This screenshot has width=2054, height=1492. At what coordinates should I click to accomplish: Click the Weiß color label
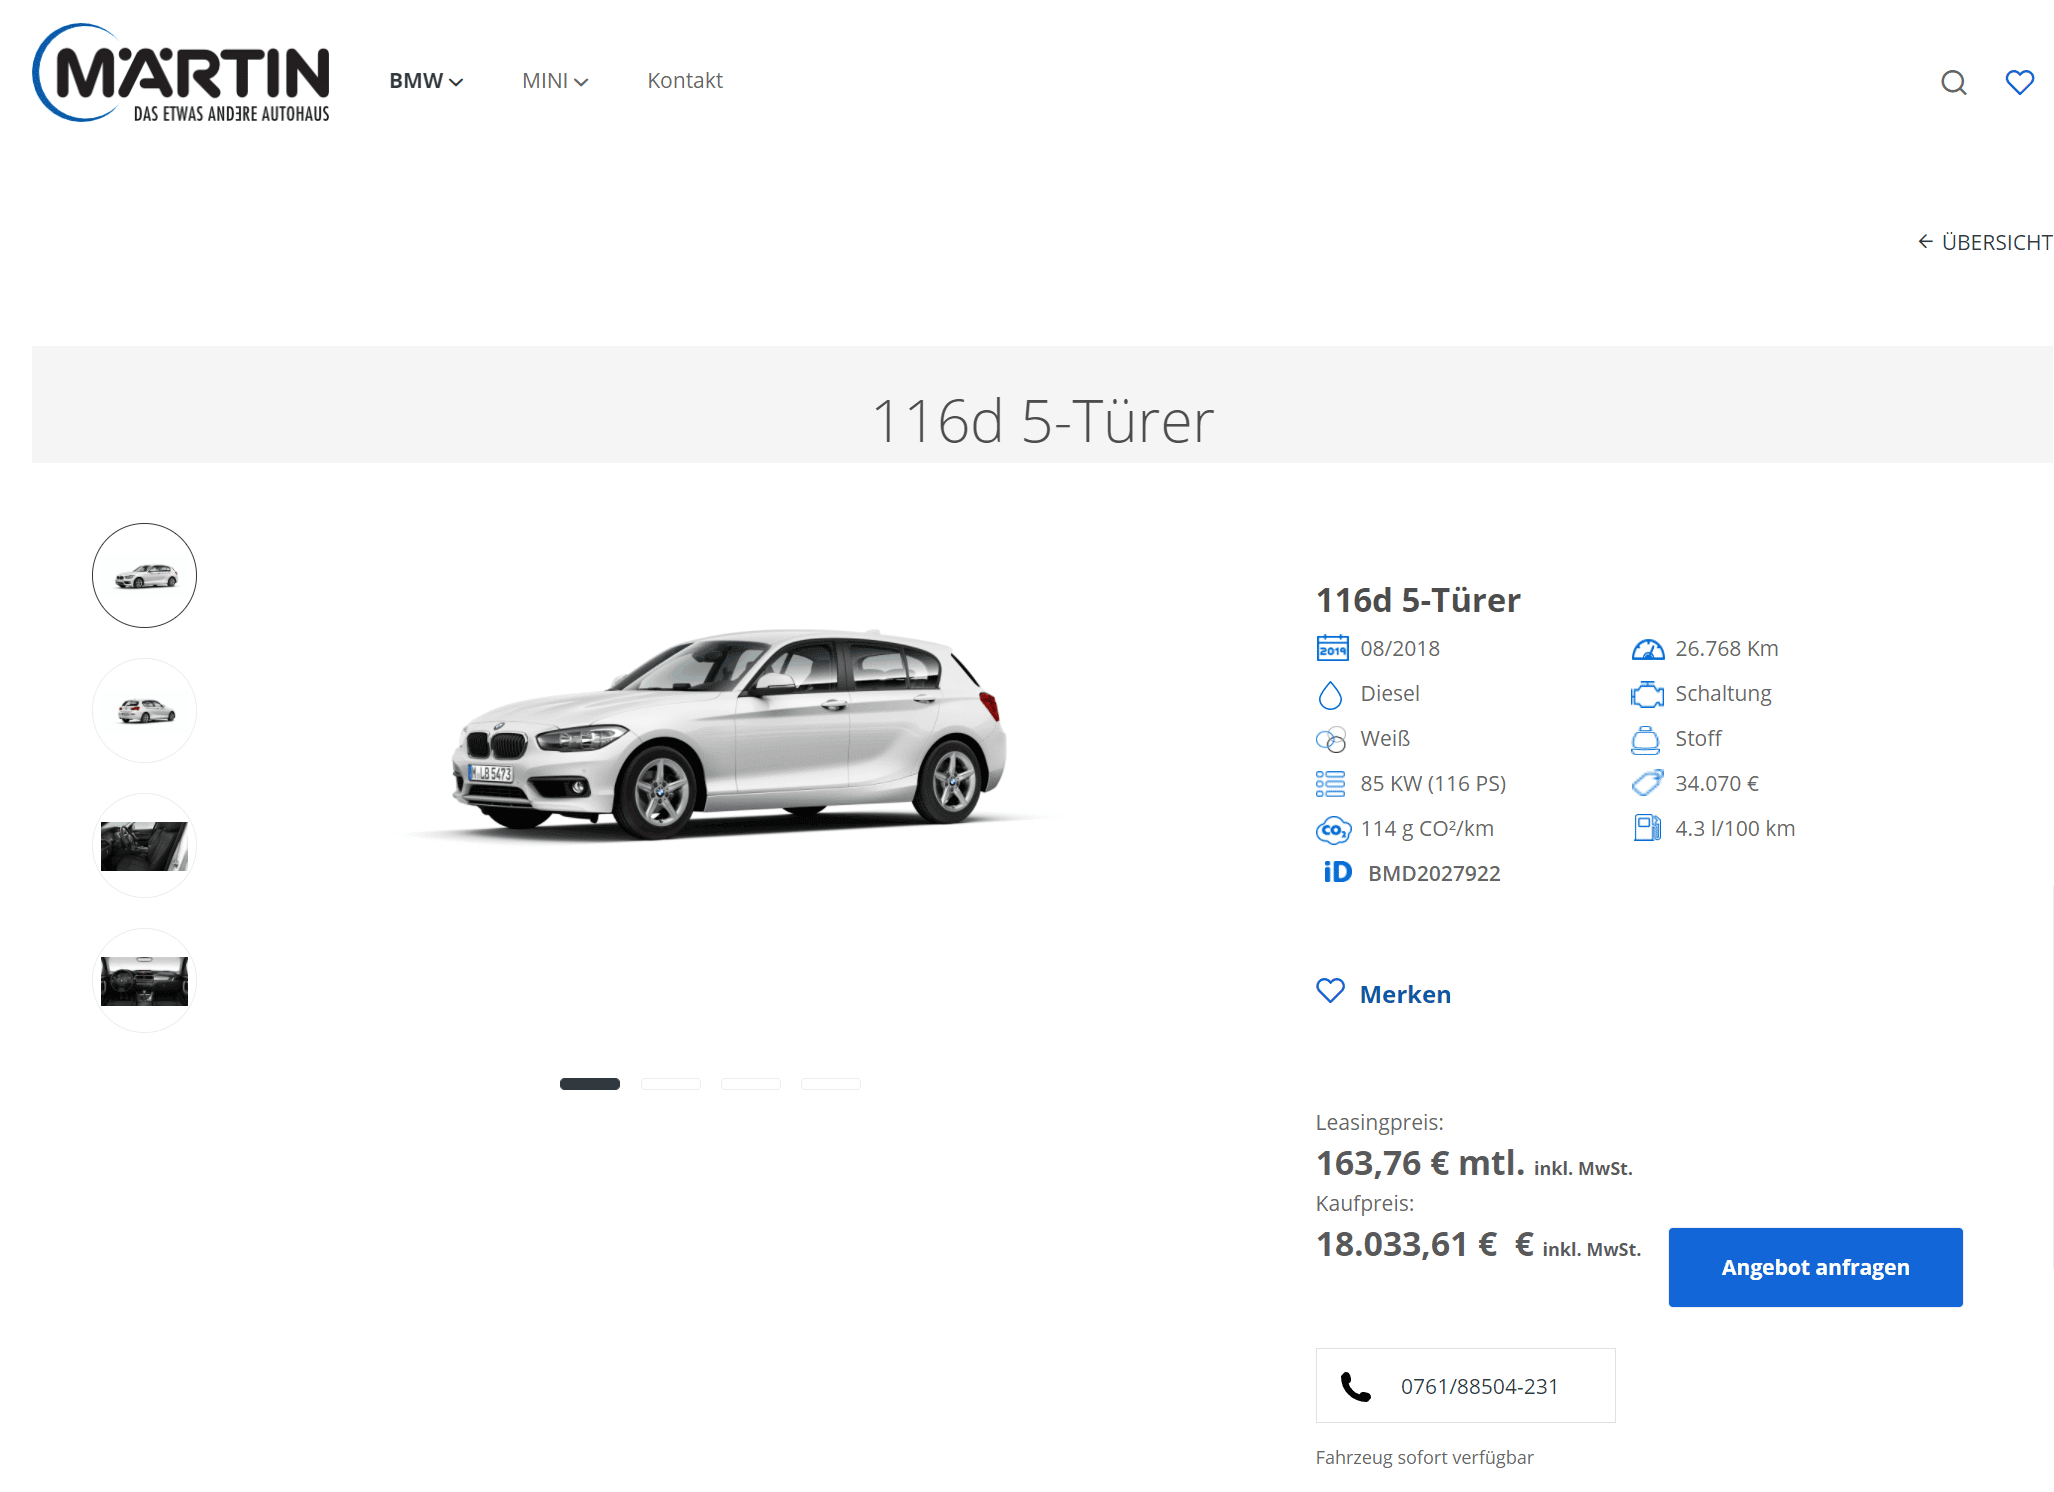pos(1385,739)
